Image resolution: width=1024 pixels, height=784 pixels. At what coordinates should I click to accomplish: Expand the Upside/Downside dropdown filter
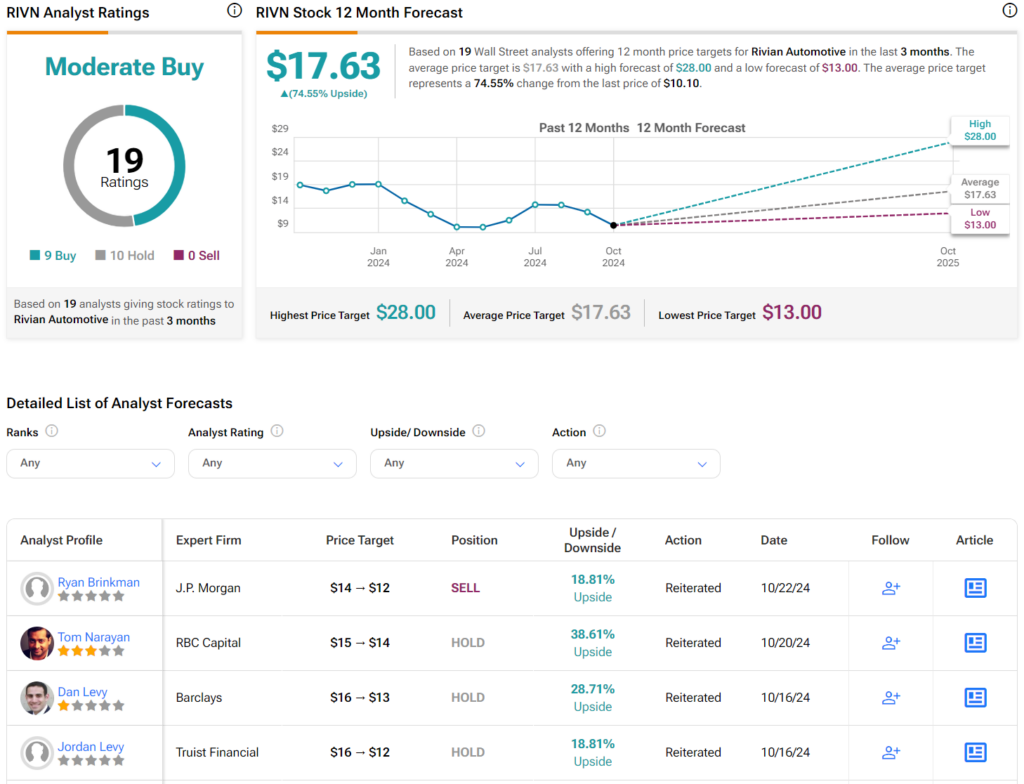tap(454, 463)
